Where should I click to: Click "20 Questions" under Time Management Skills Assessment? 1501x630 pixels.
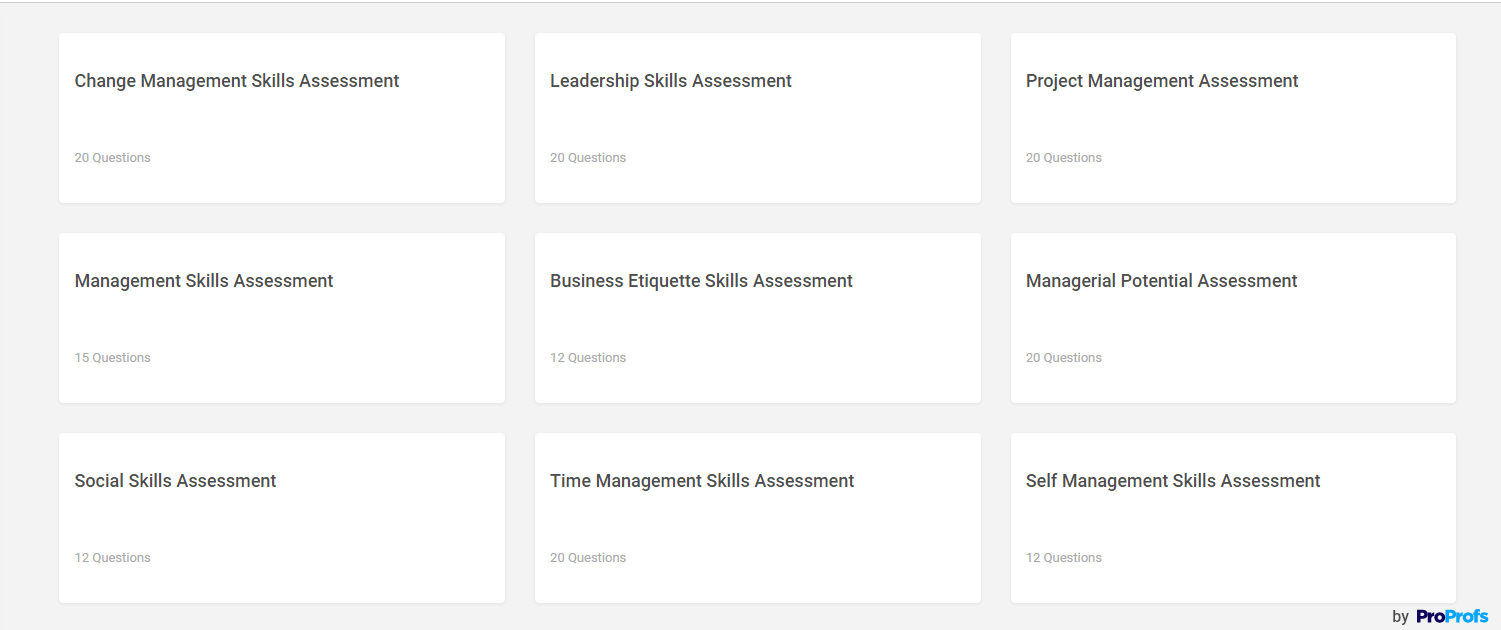click(x=588, y=558)
